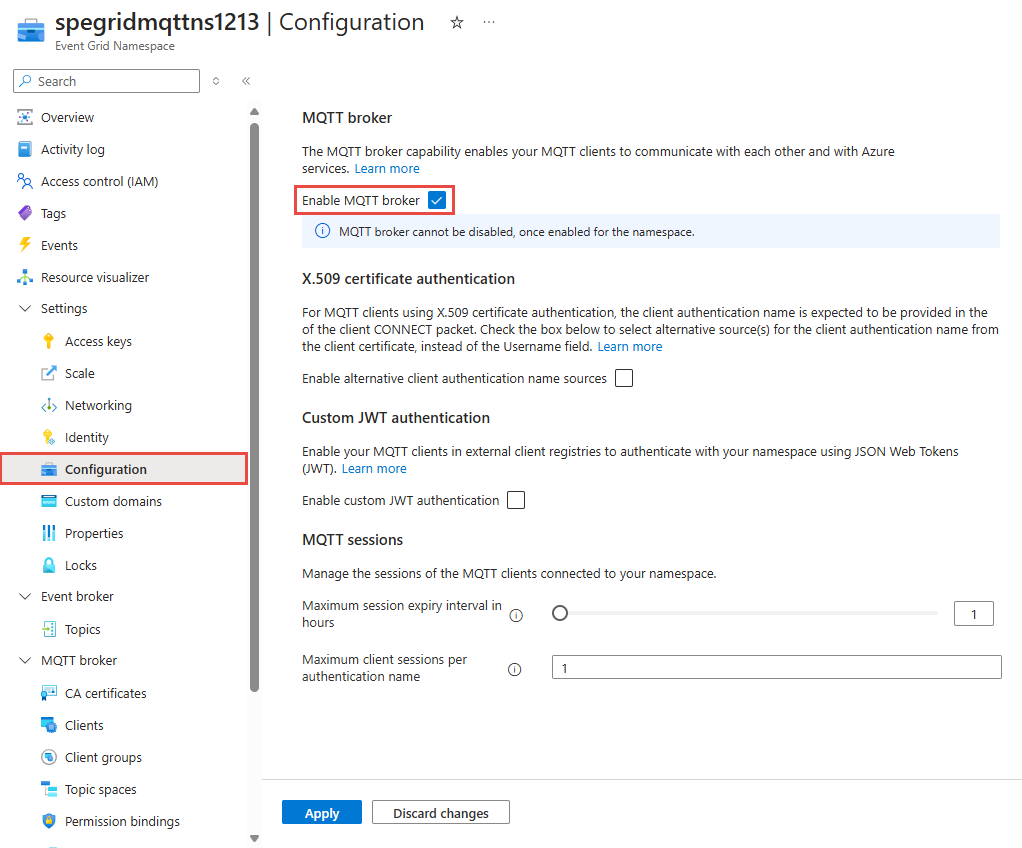1022x848 pixels.
Task: Click the Scale icon in sidebar
Action: tap(48, 373)
